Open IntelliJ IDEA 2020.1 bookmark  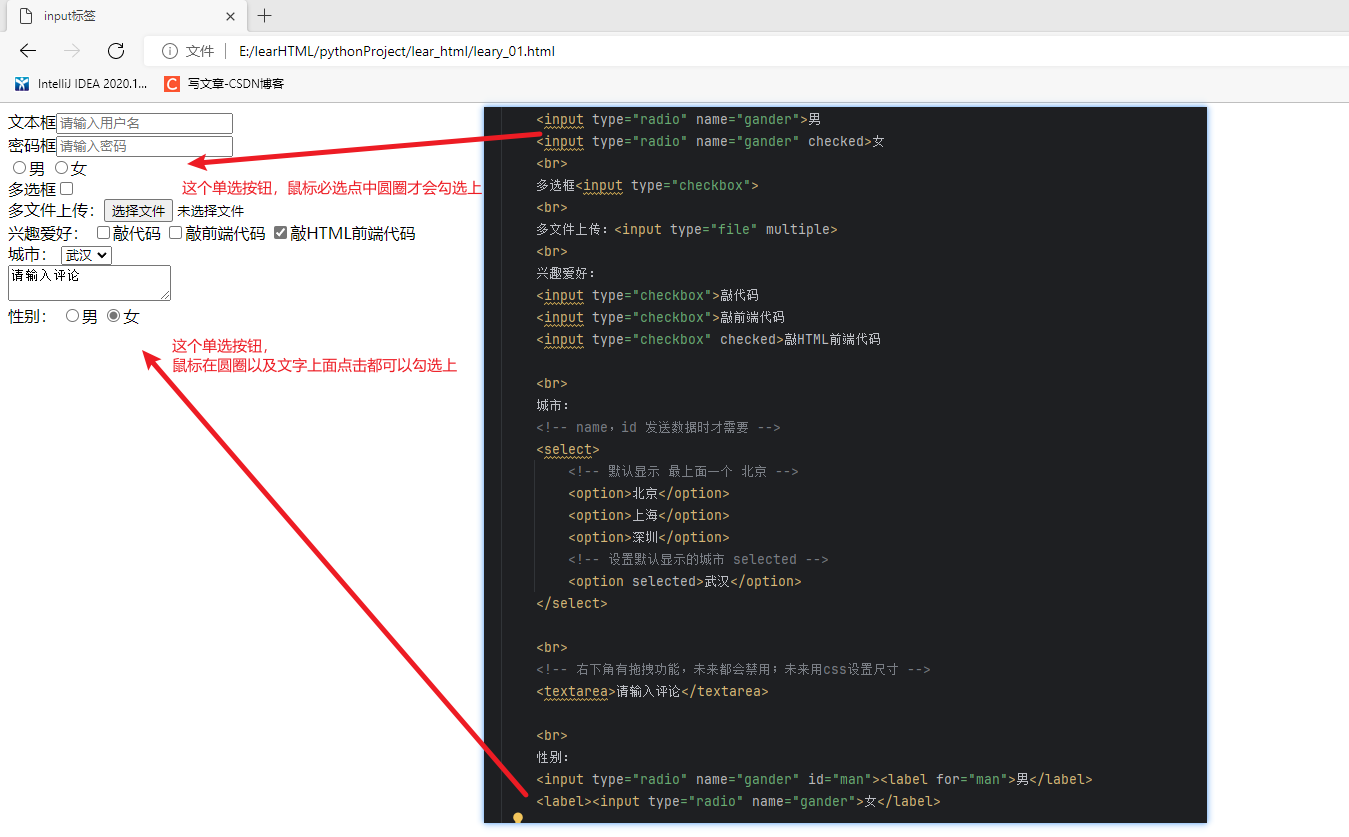pos(81,84)
